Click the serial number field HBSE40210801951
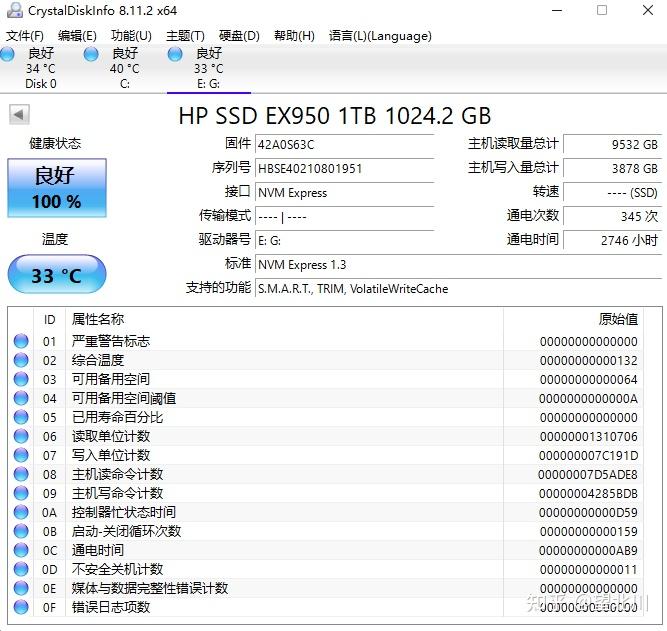The width and height of the screenshot is (667, 631). [x=344, y=168]
